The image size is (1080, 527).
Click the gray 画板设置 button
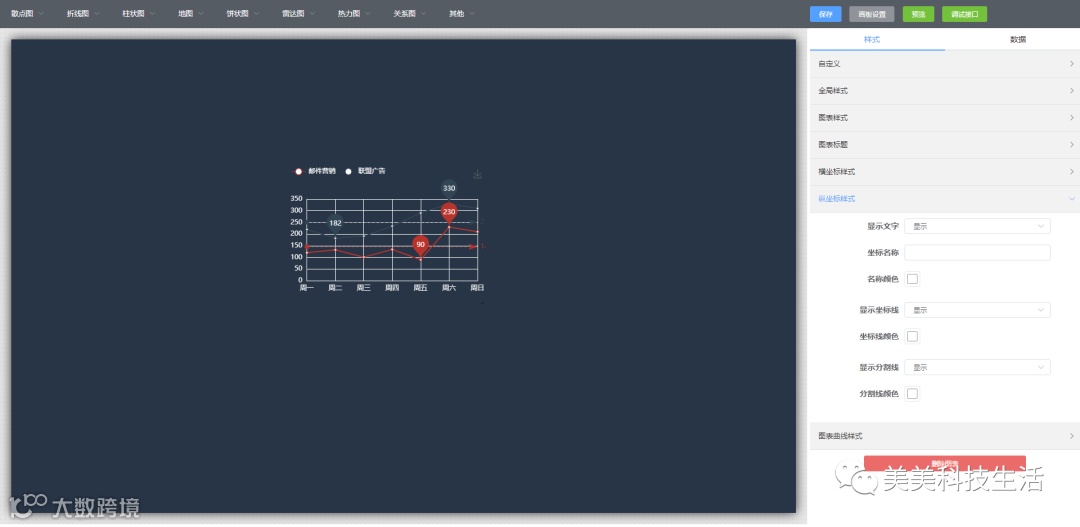click(871, 14)
